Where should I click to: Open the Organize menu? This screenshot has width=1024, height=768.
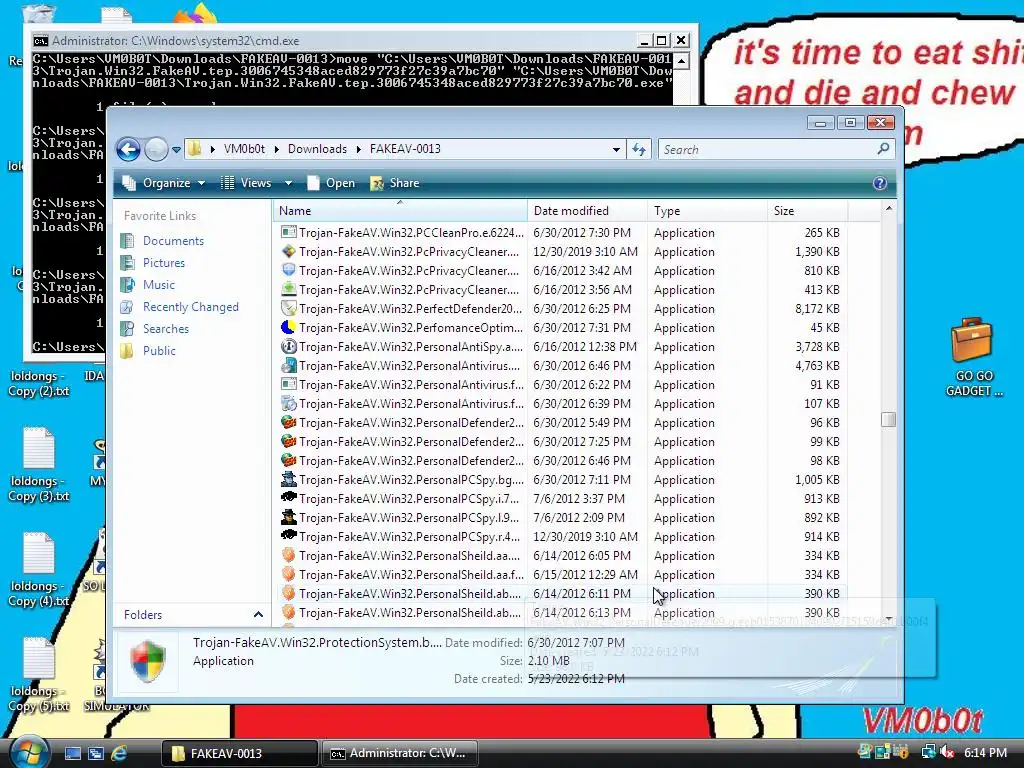(164, 183)
